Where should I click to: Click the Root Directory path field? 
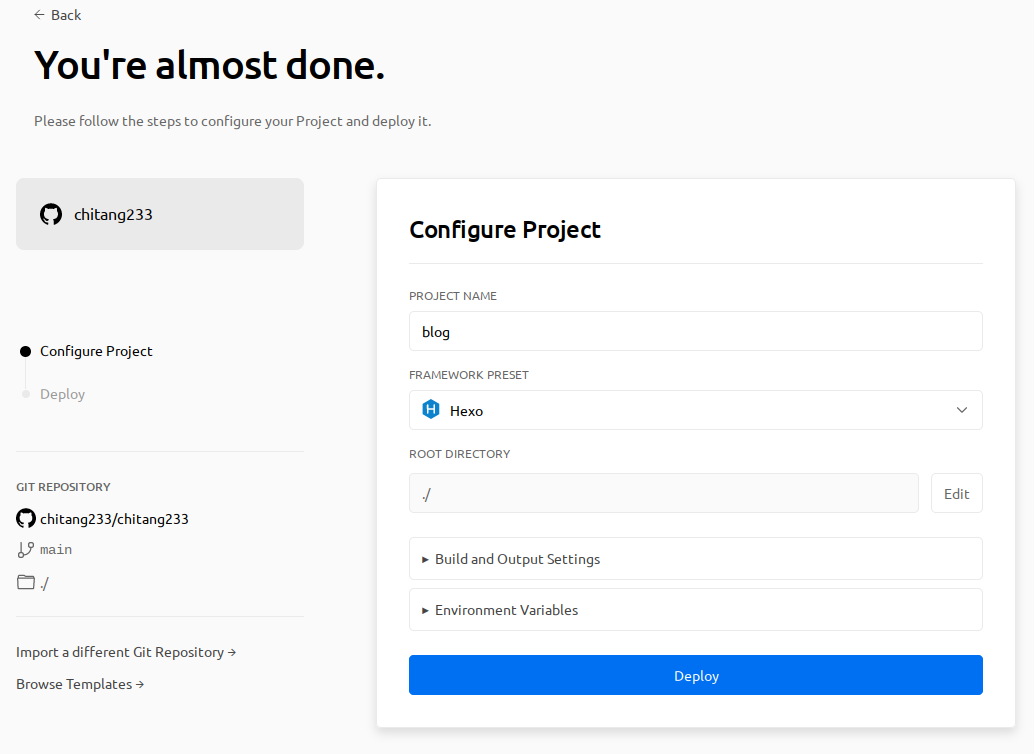pos(663,494)
